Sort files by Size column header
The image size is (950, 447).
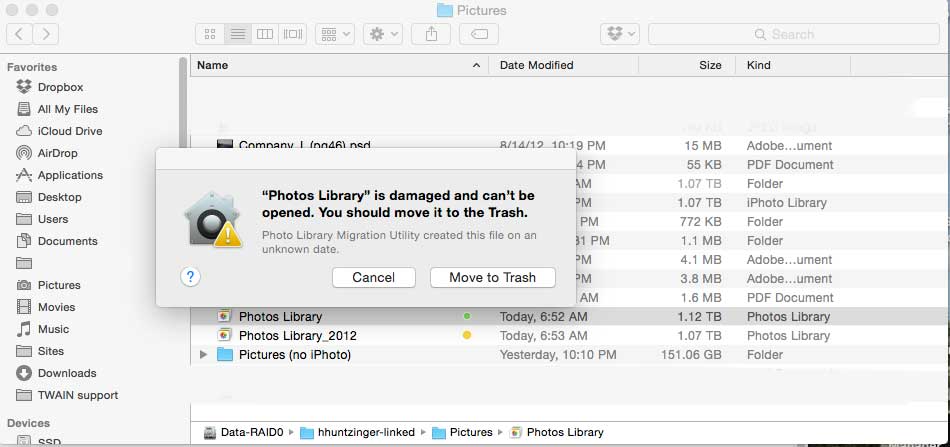pos(710,65)
